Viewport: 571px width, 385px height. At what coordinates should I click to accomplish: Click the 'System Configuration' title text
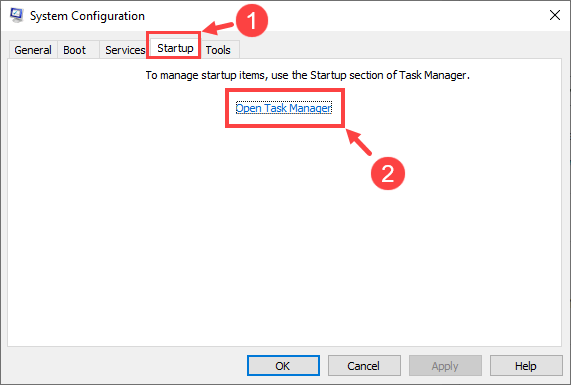87,16
